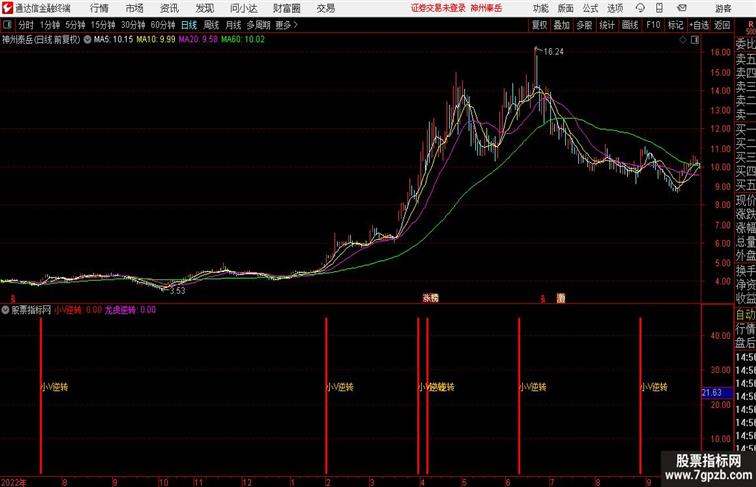Open the 选项 menu
Image resolution: width=756 pixels, height=487 pixels.
coord(615,8)
